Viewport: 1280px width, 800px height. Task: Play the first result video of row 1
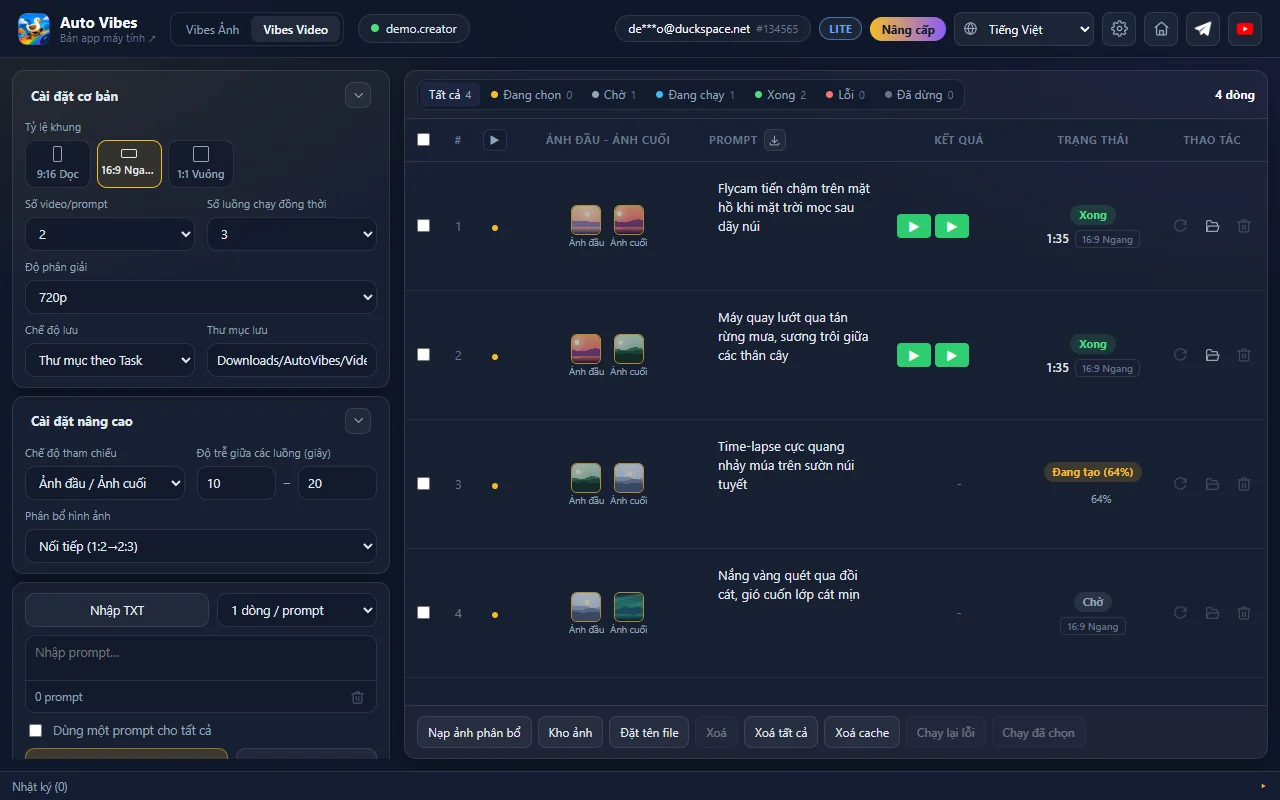[913, 227]
